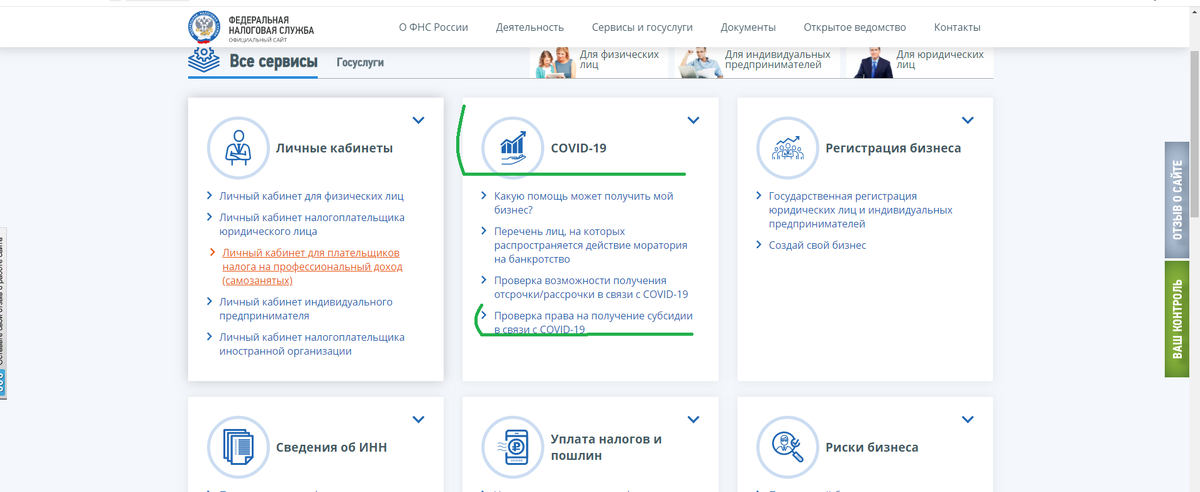
Task: Click the Личные кабинеты heading
Action: 334,148
